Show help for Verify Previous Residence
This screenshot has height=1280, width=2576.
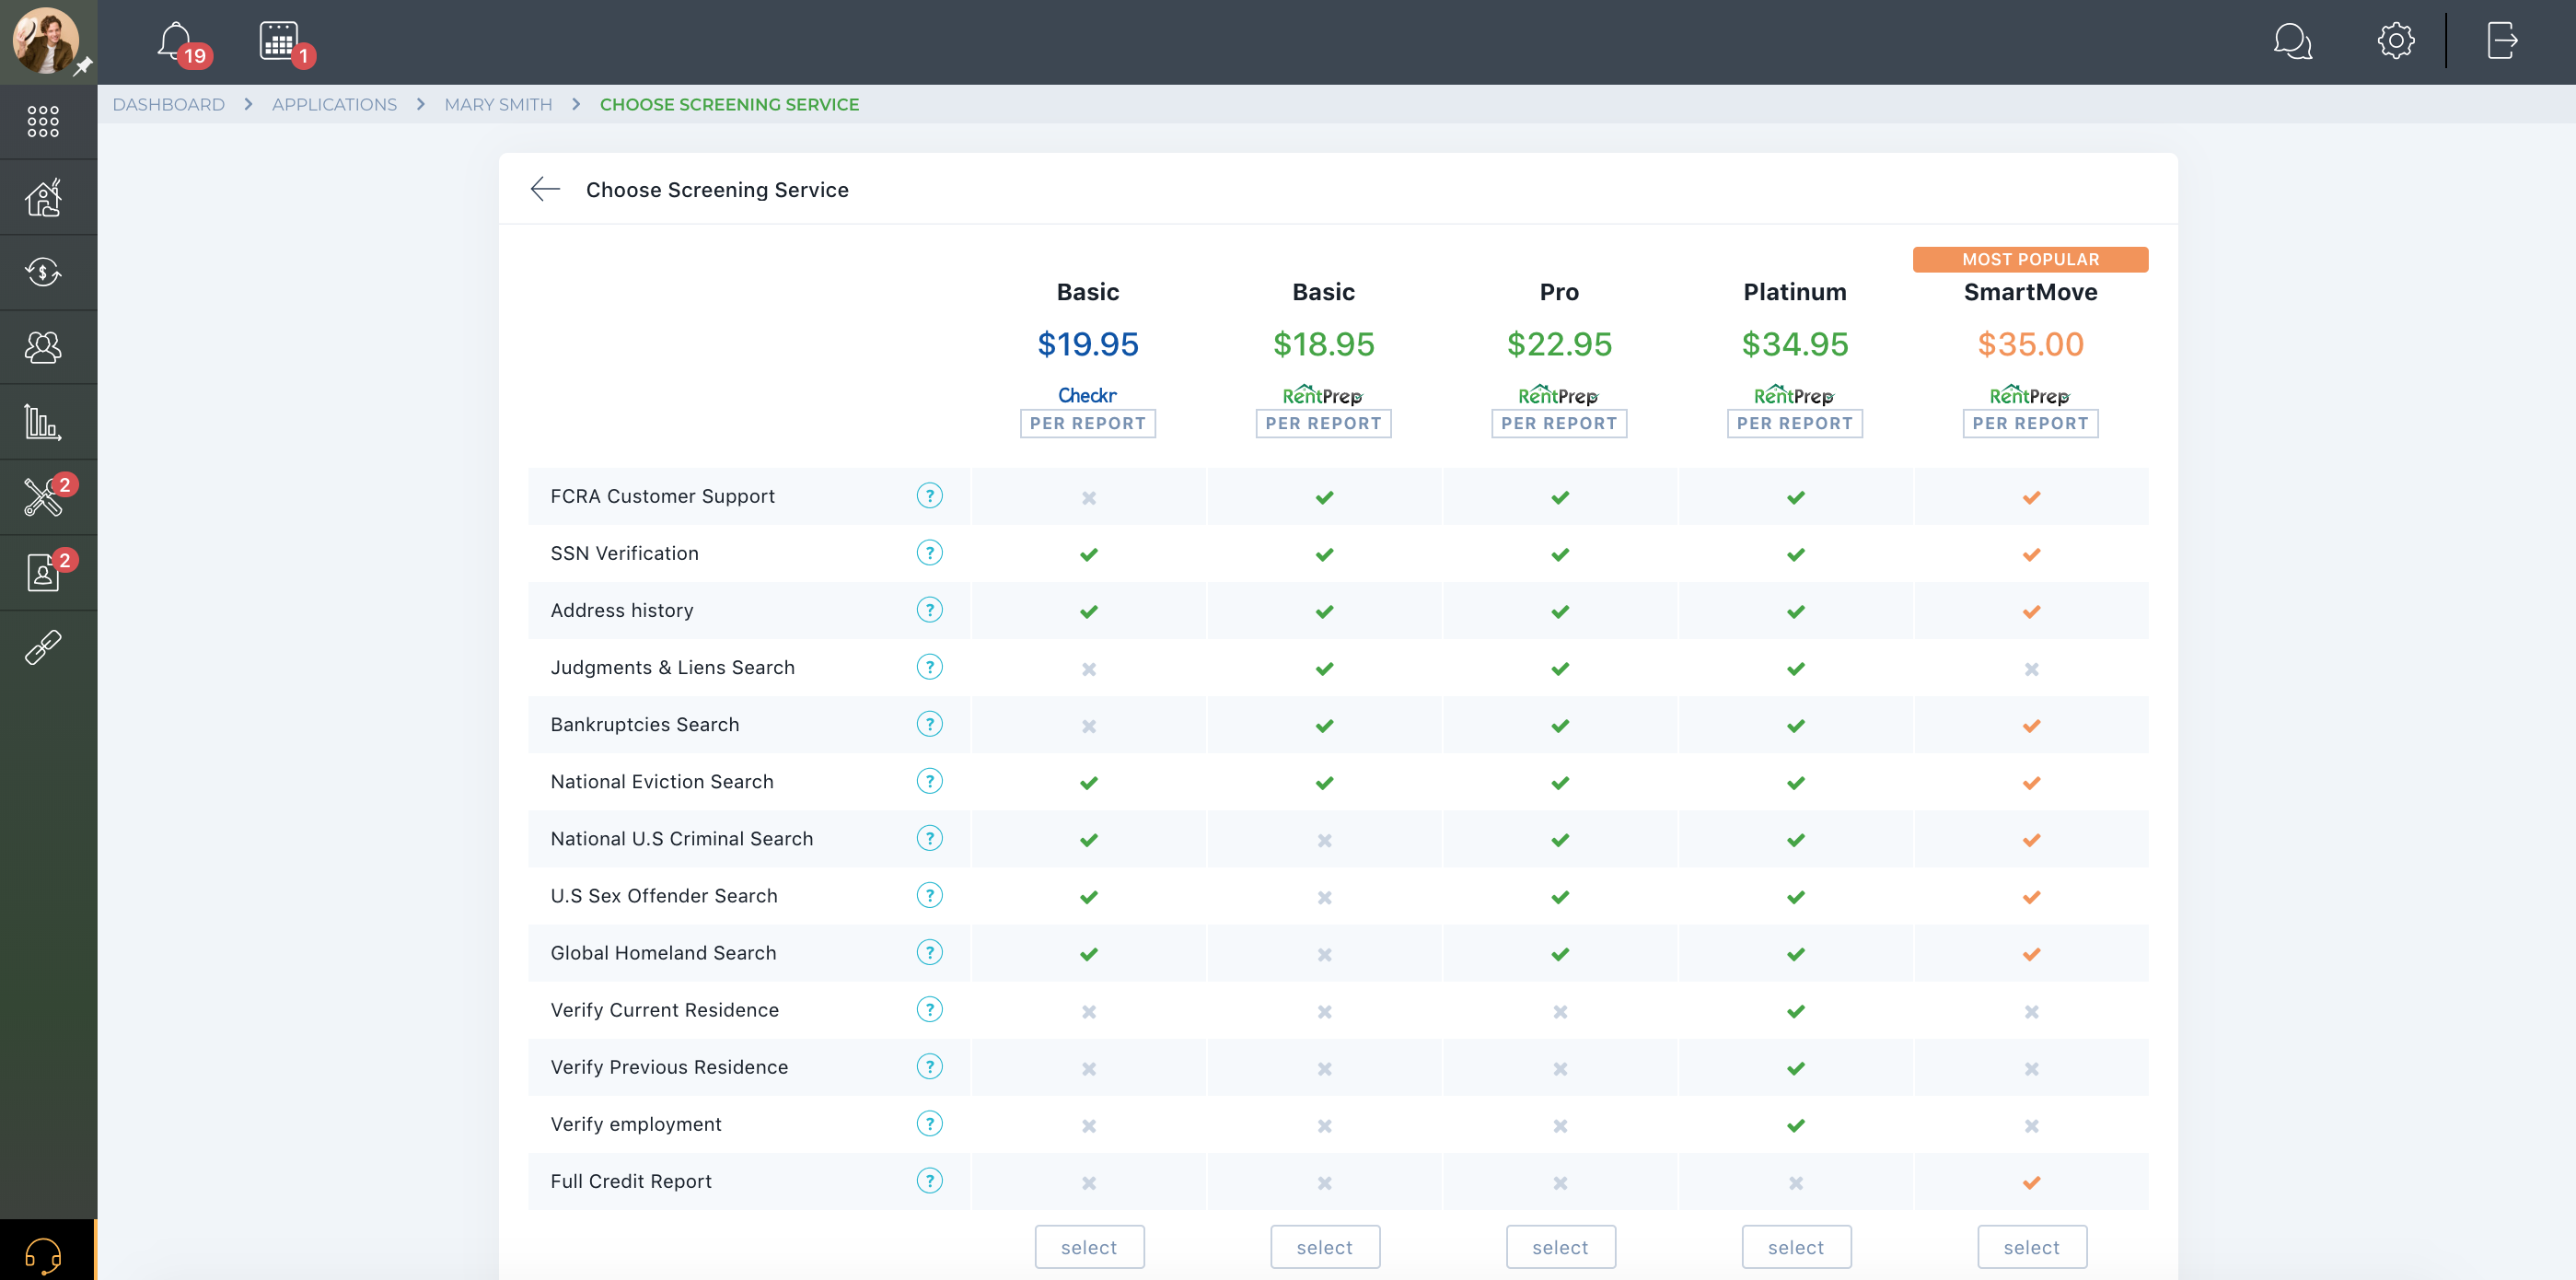[929, 1066]
